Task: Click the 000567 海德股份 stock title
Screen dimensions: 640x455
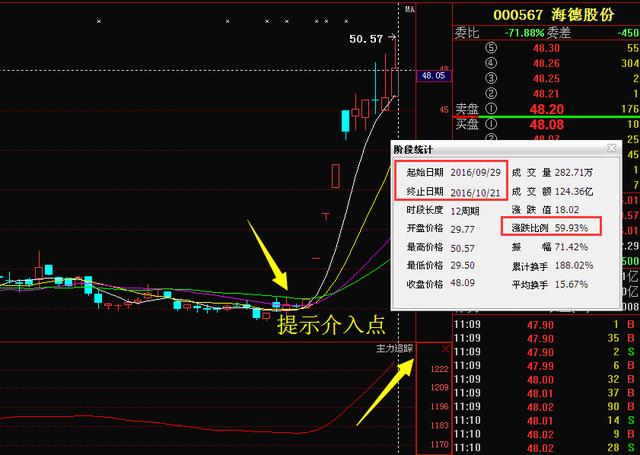Action: coord(553,15)
